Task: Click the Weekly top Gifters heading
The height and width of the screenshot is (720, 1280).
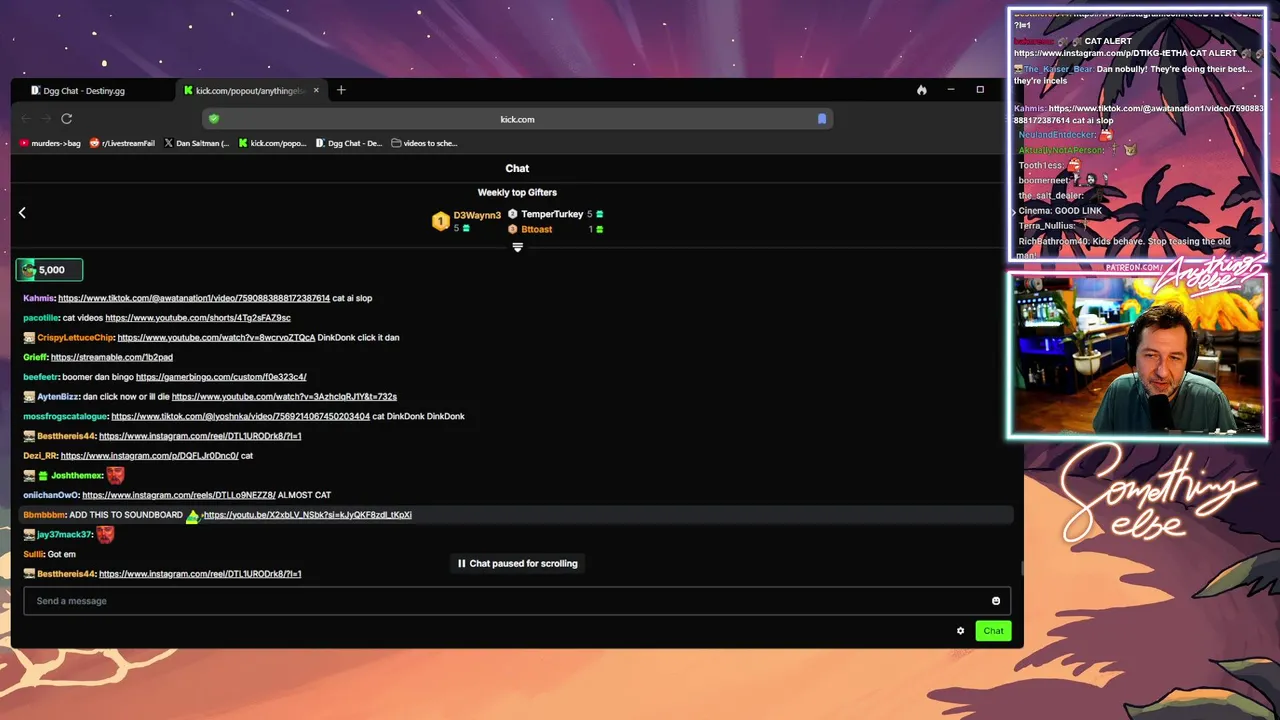Action: (517, 192)
